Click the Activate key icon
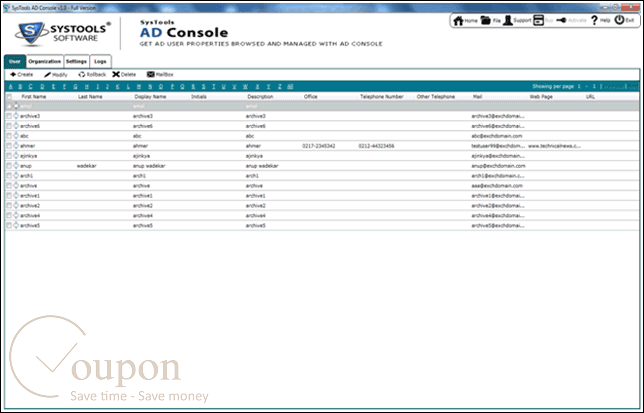 [x=561, y=20]
